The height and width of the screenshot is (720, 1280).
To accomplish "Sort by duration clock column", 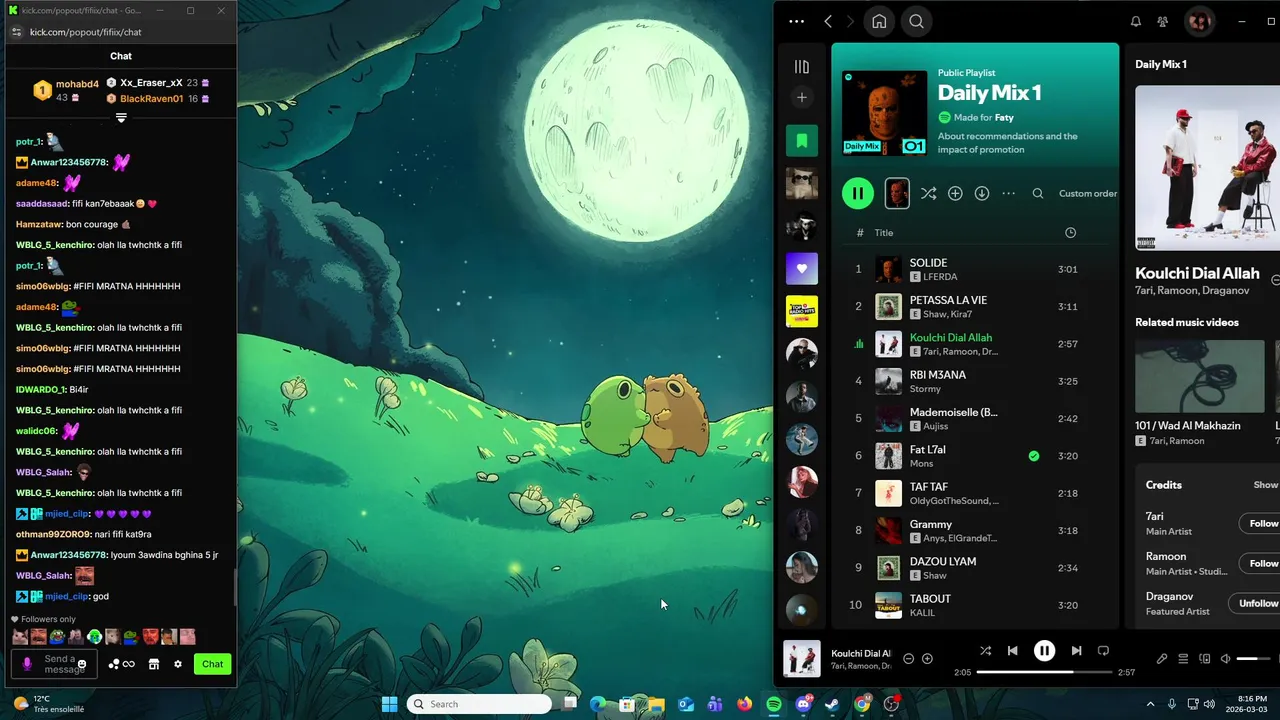I will [x=1070, y=232].
